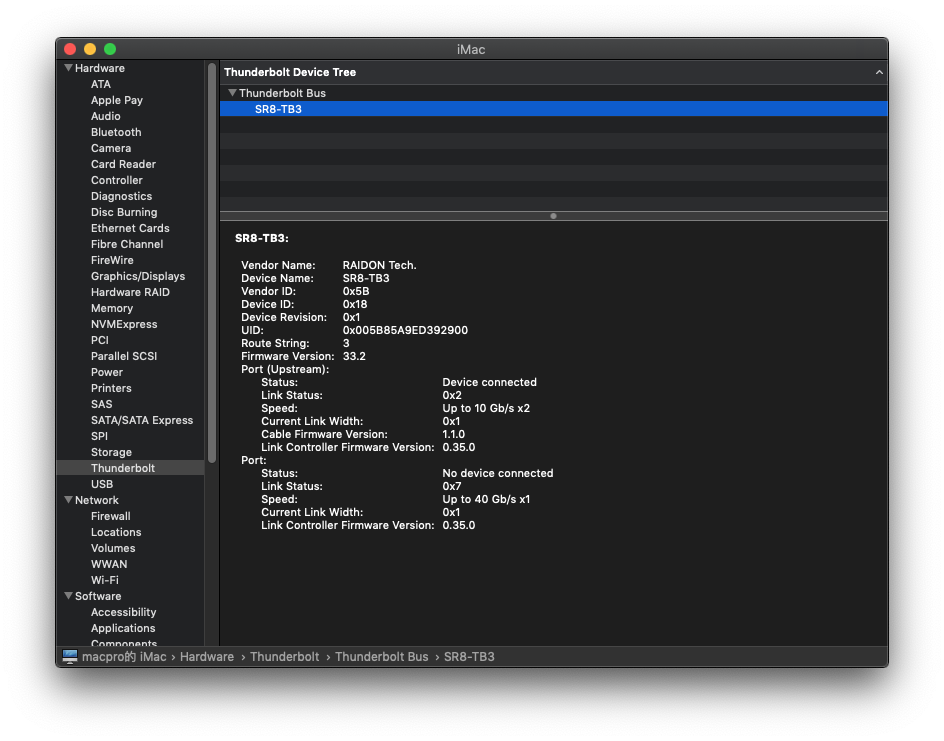Open the Storage hardware entry
The height and width of the screenshot is (741, 944).
(x=111, y=452)
